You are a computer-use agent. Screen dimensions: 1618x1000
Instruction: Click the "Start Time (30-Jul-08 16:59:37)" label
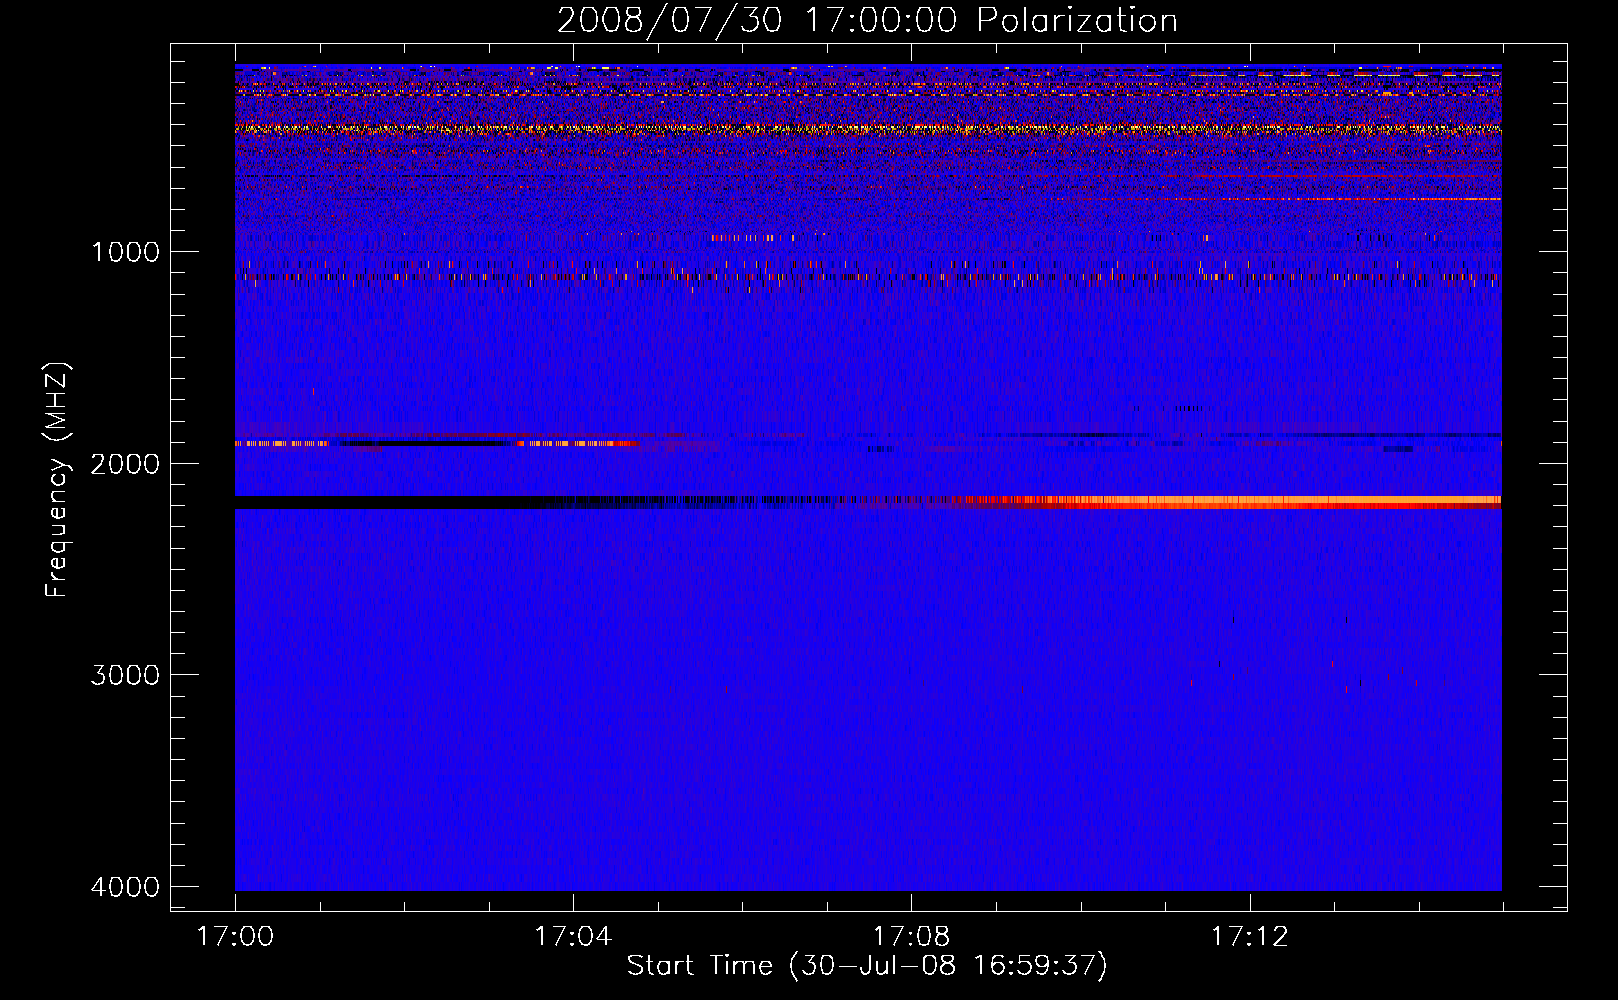867,966
